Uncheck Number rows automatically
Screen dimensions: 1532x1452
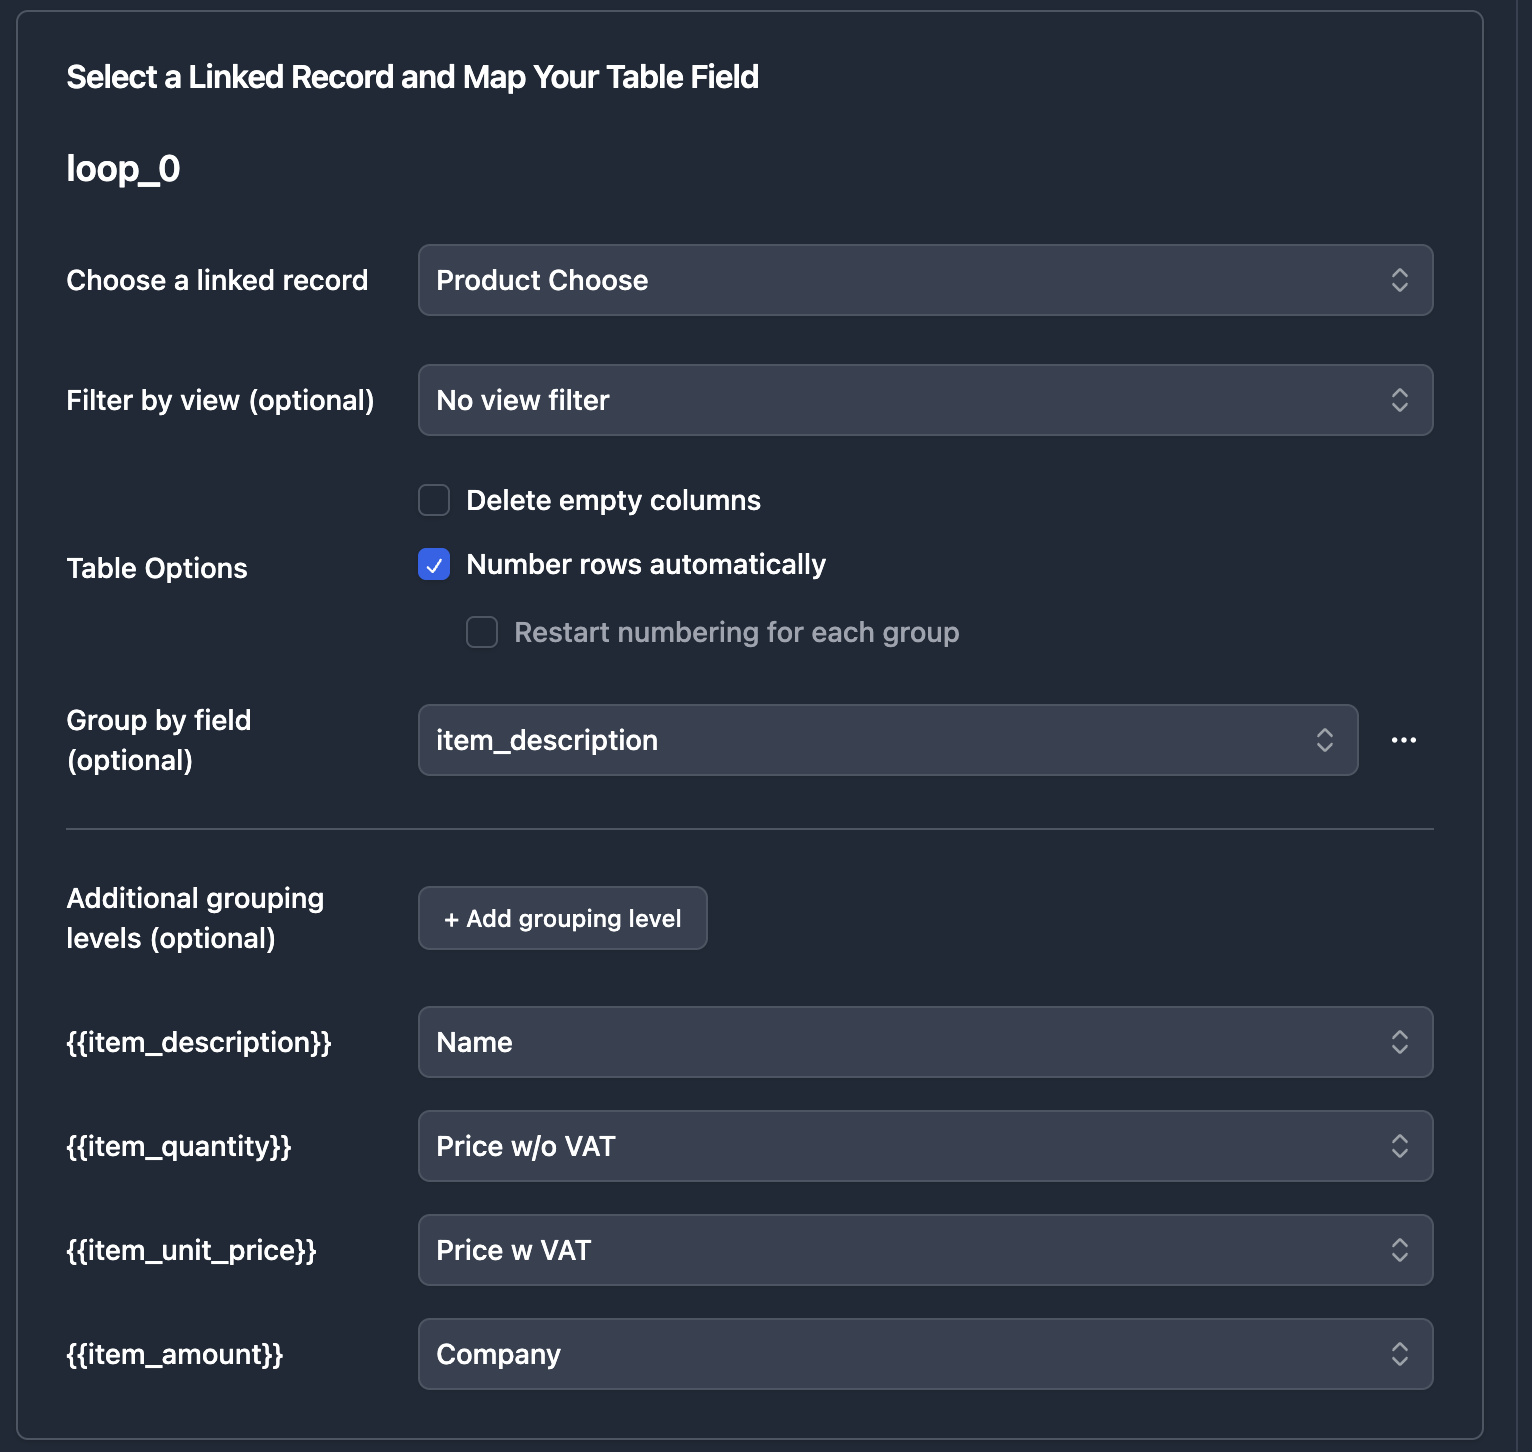point(434,564)
